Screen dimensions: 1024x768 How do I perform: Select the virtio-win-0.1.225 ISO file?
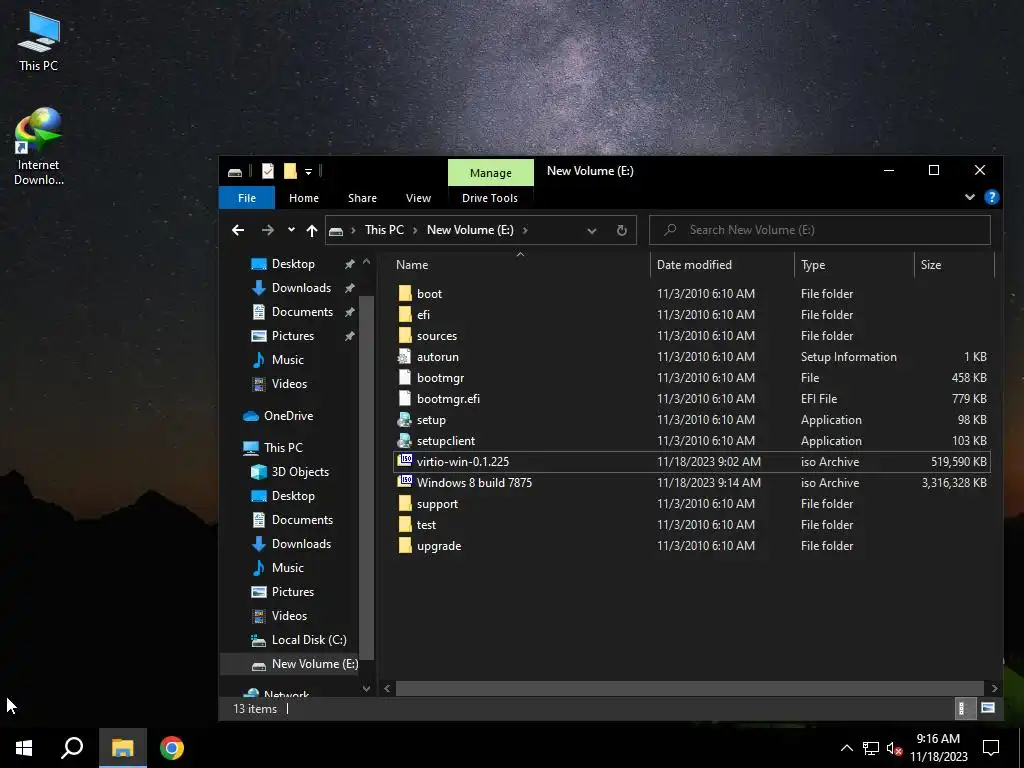[x=692, y=462]
